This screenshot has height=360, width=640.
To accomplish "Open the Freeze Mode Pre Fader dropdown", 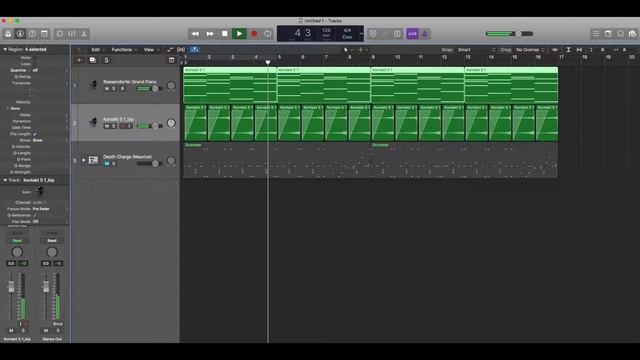I will coord(50,209).
